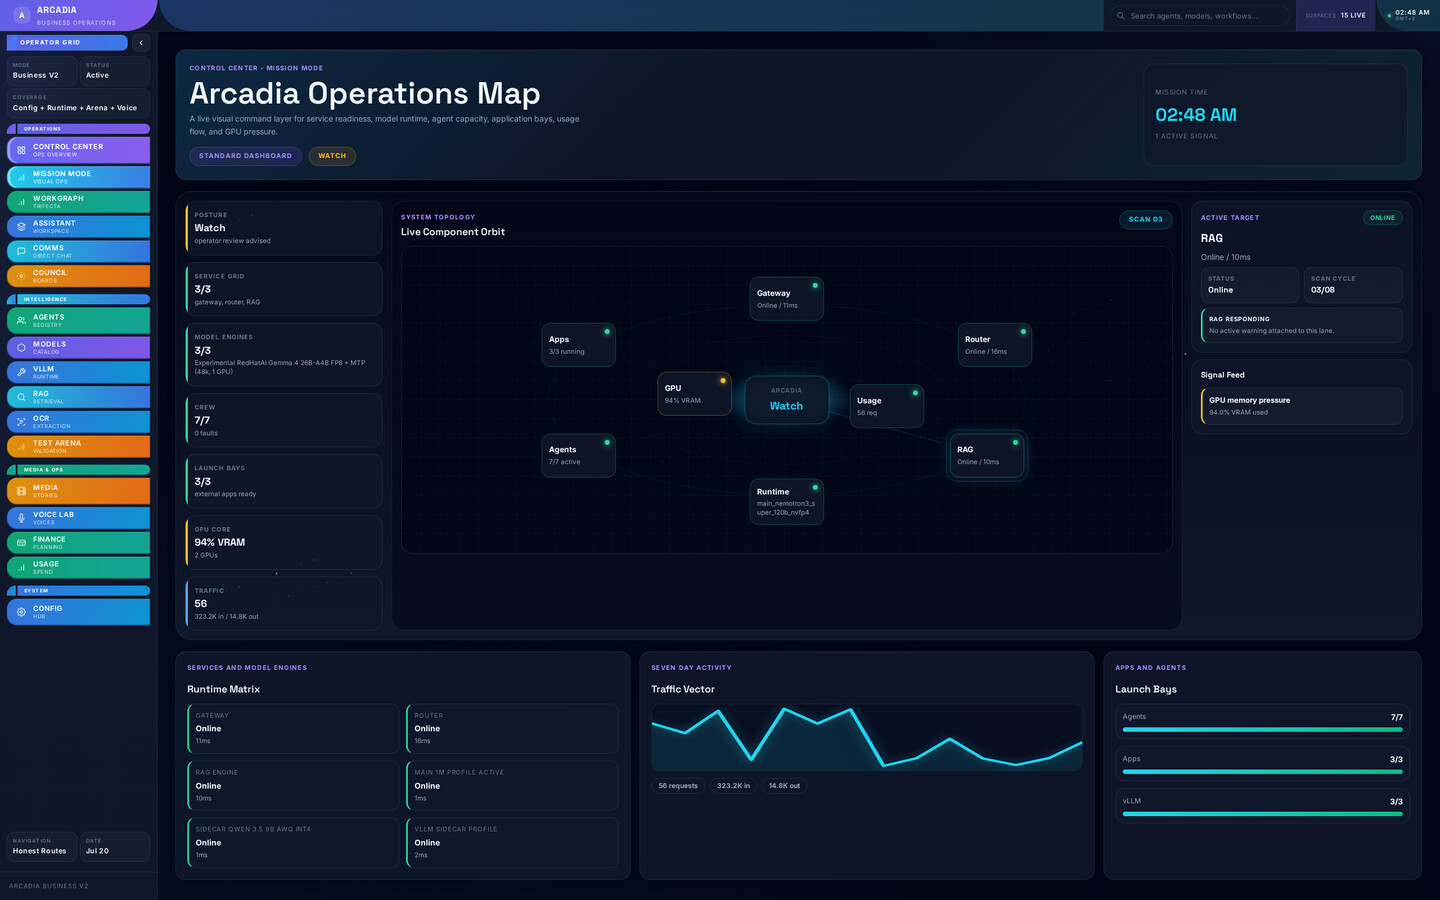Click the Traffic Vector line chart
1440x900 pixels.
click(867, 738)
